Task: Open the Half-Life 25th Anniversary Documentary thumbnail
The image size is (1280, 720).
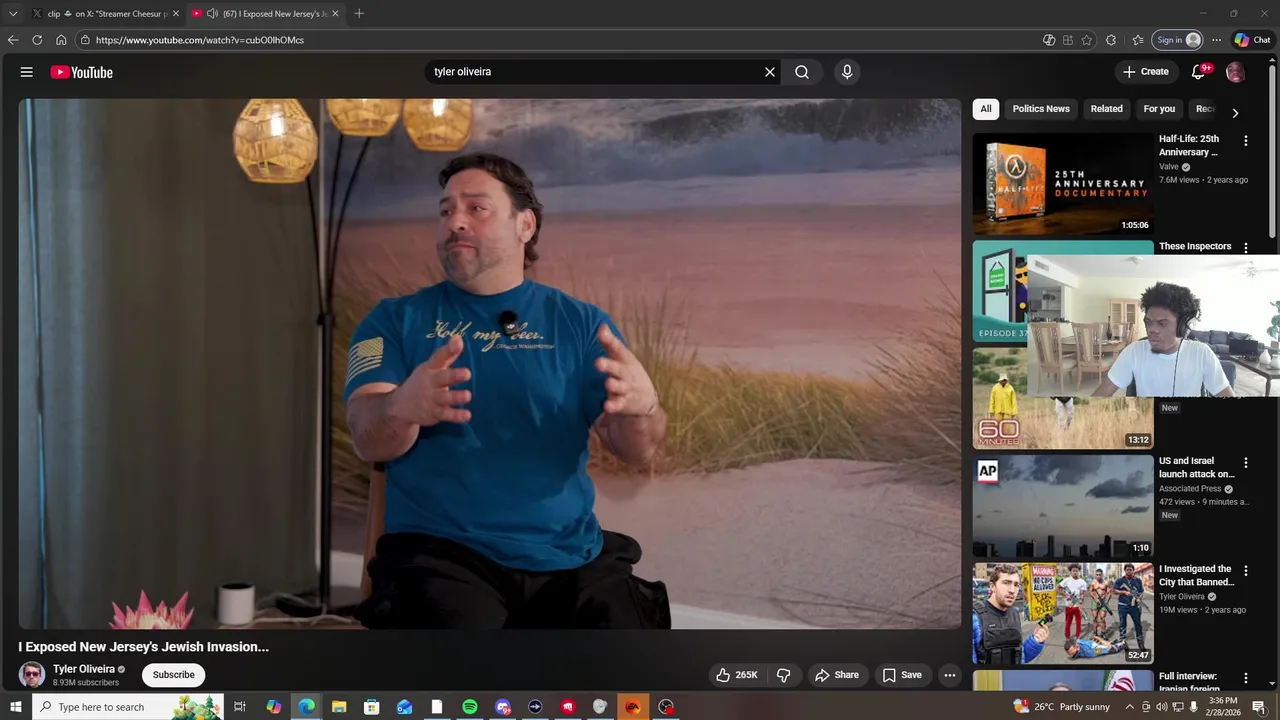Action: click(x=1063, y=184)
